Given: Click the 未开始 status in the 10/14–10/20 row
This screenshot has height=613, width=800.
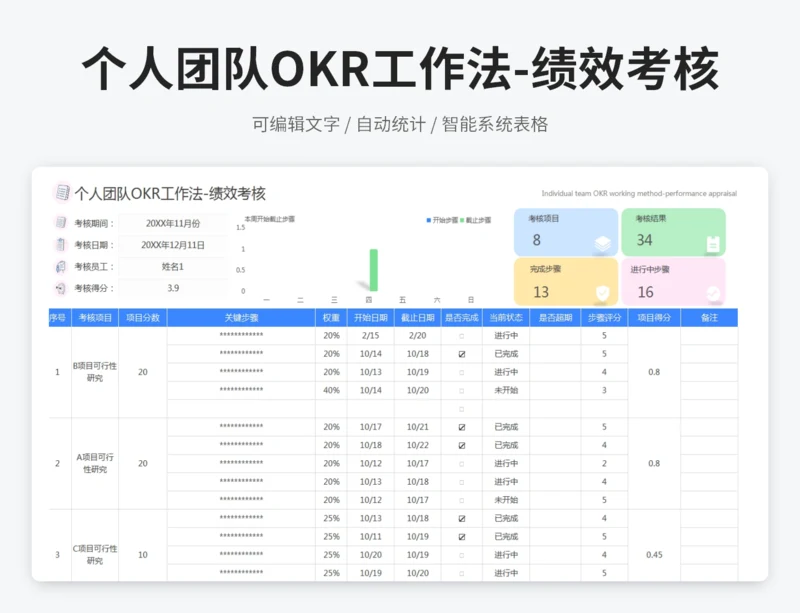Looking at the screenshot, I should (506, 390).
